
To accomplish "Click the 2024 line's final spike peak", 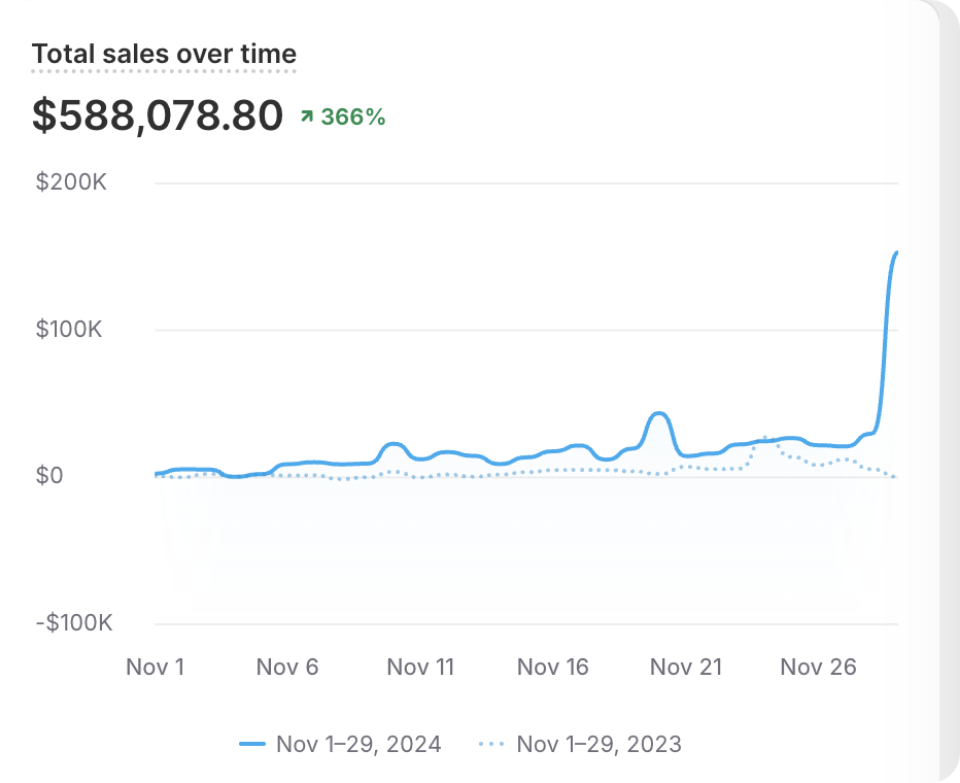I will 896,253.
